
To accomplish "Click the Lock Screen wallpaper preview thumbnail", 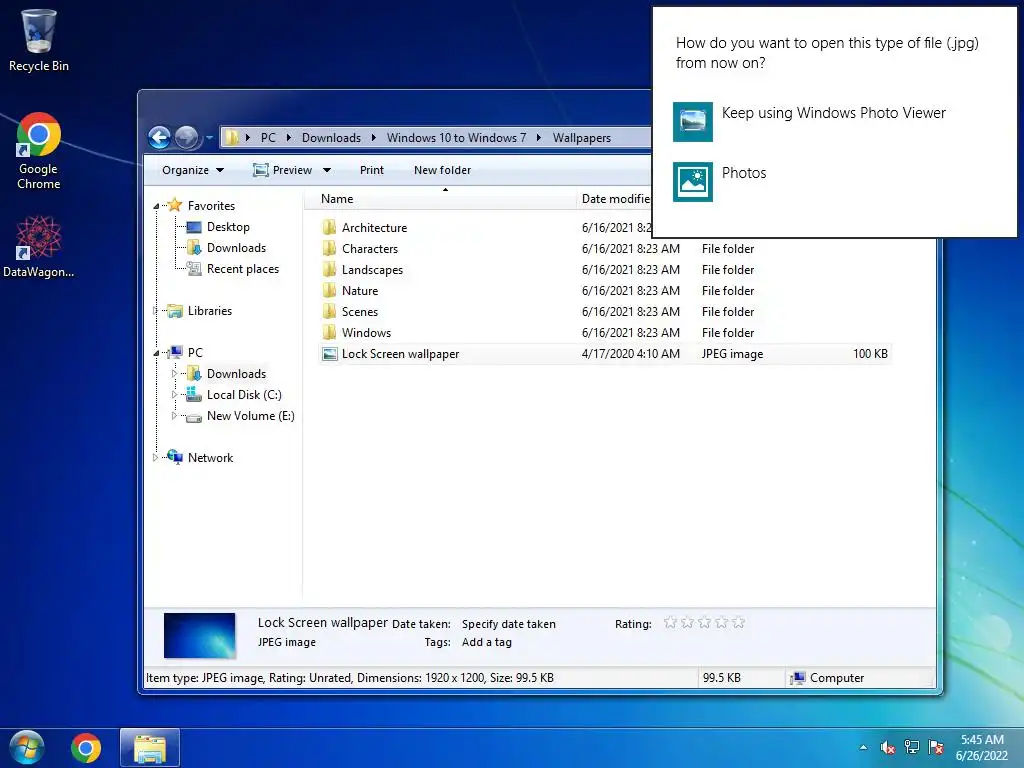I will [199, 635].
